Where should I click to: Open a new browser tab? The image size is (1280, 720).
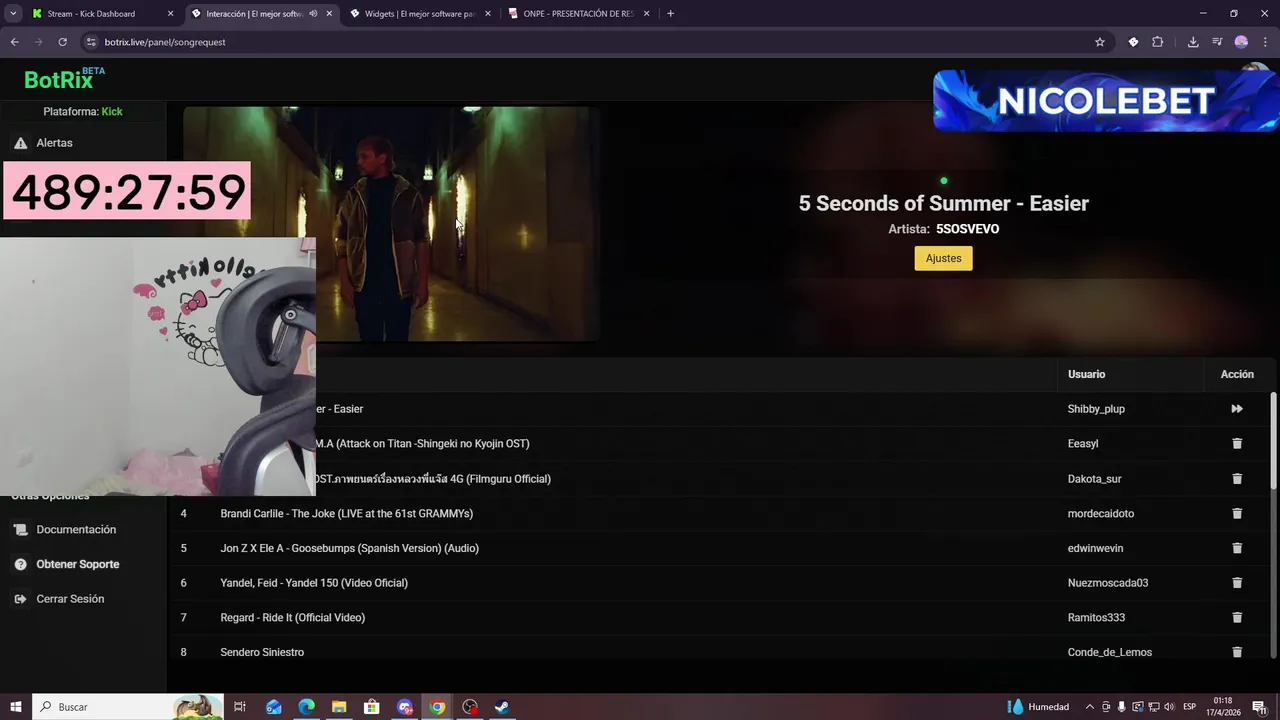tap(670, 14)
